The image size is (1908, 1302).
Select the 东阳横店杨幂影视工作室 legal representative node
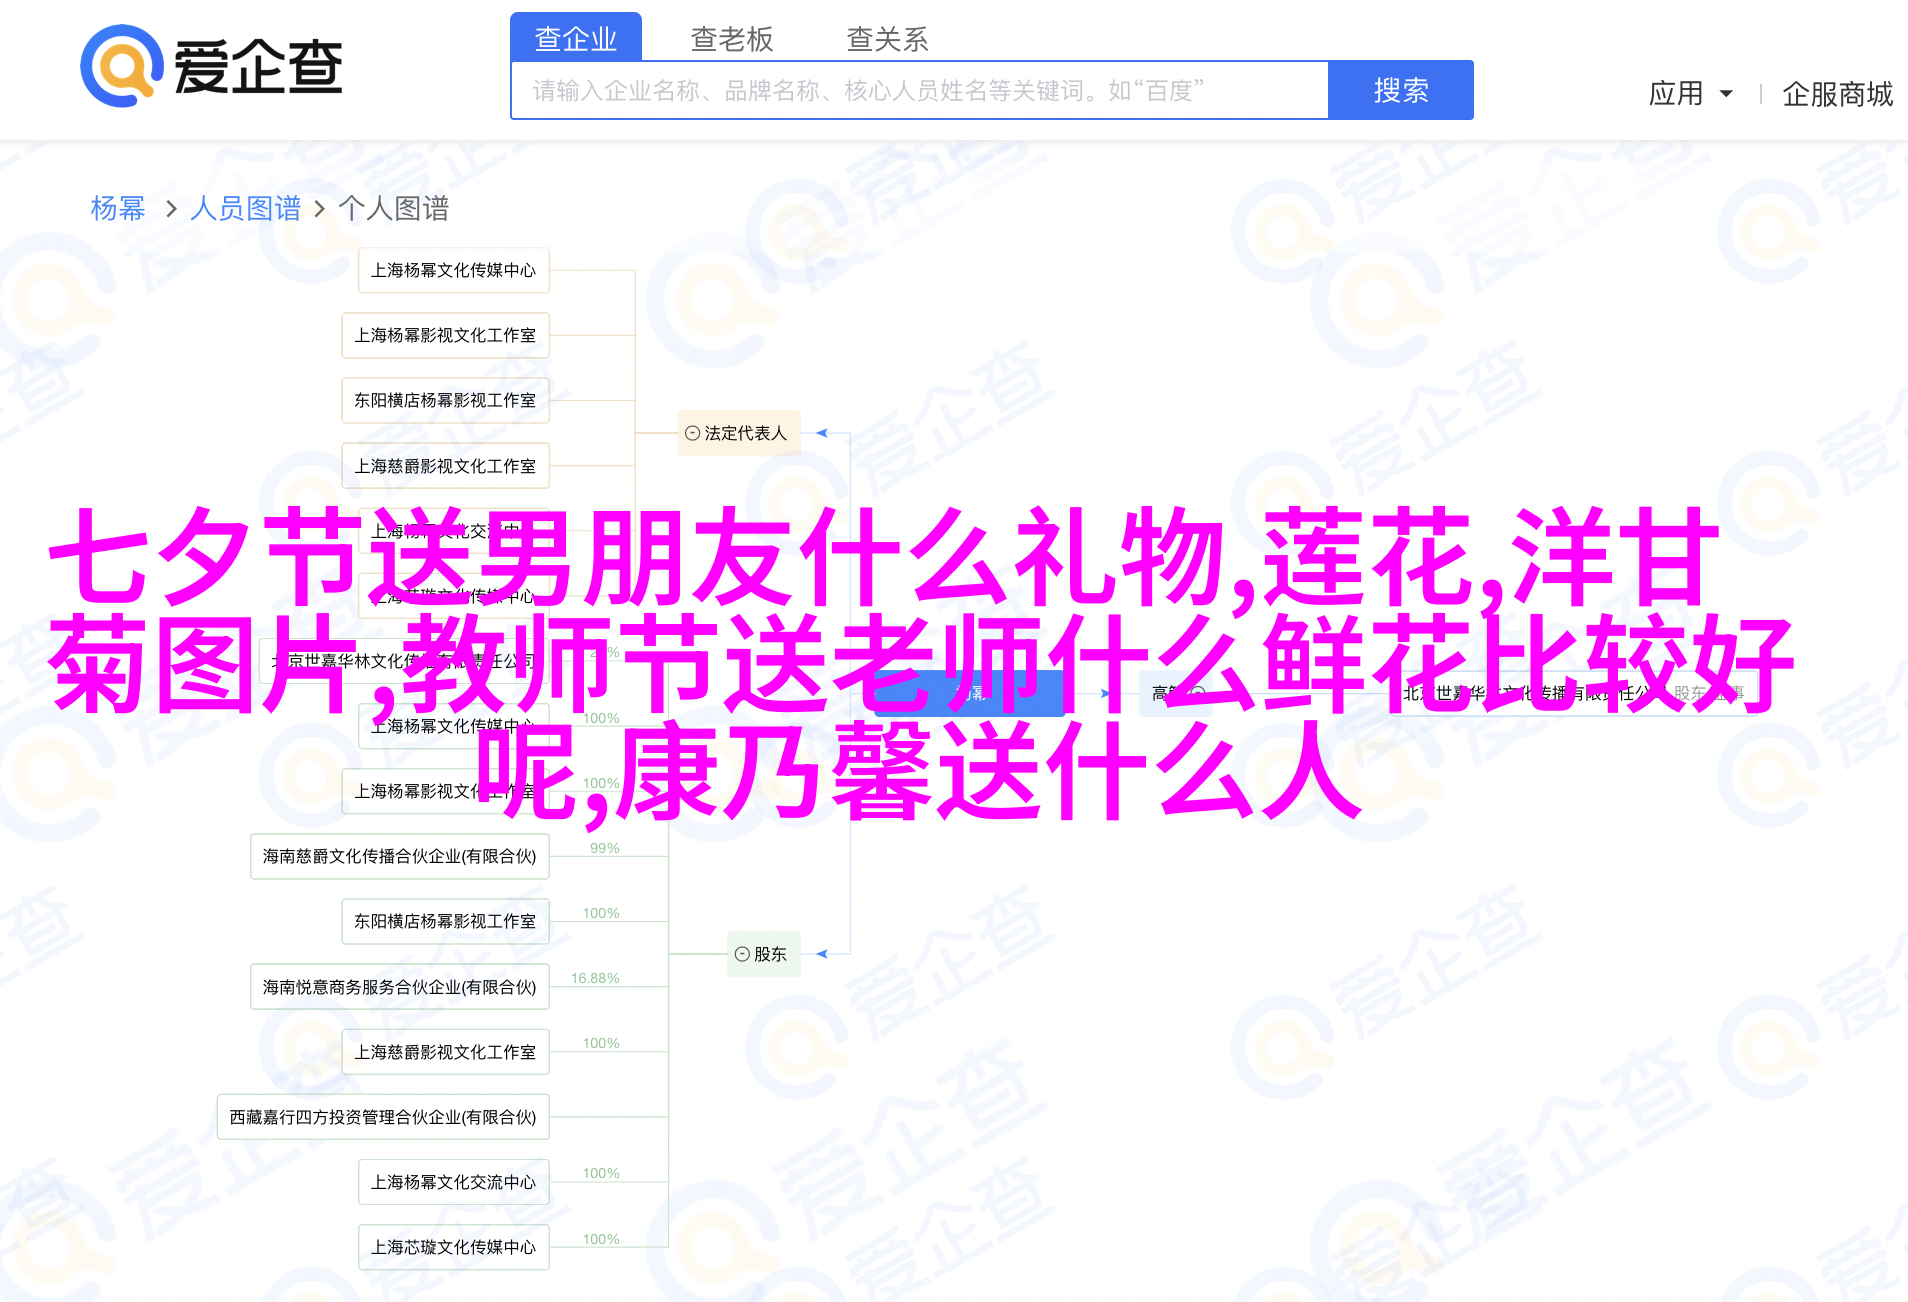[445, 400]
